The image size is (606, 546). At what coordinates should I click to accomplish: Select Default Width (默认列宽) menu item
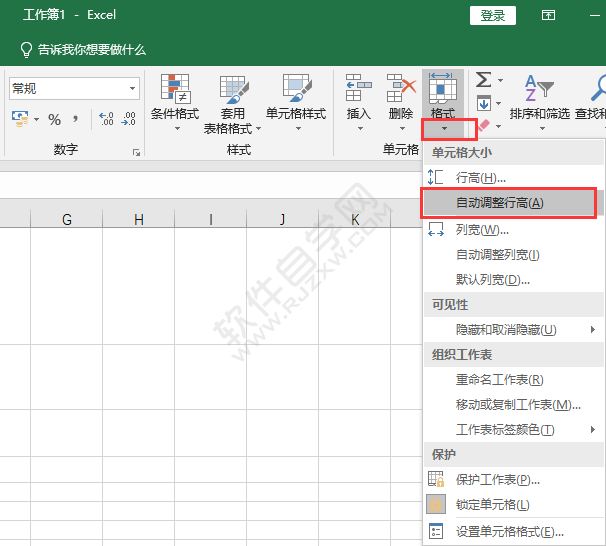click(514, 279)
